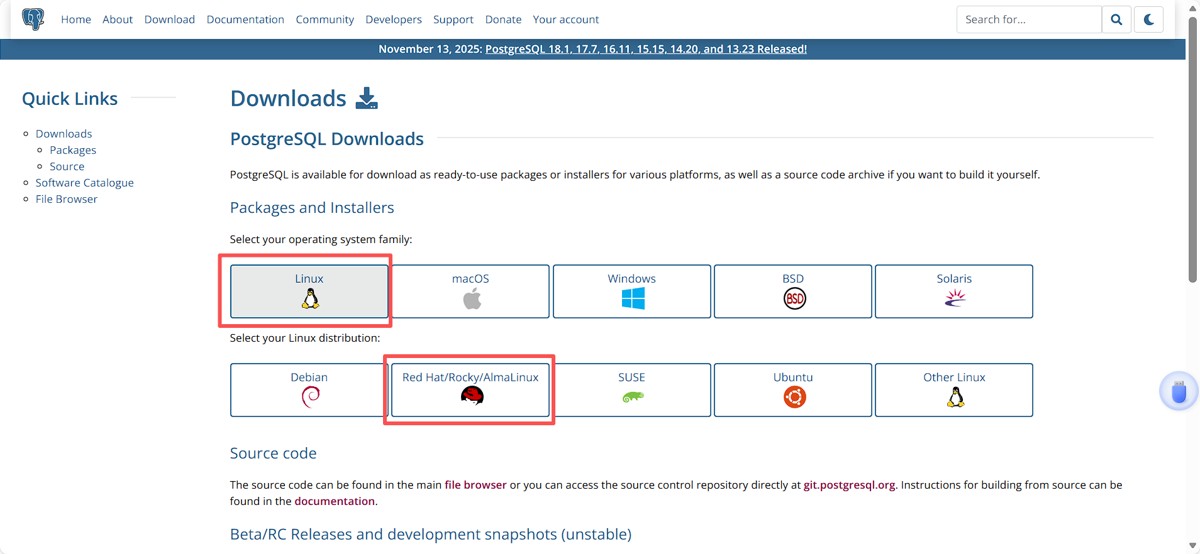Toggle dark mode moon icon

[x=1149, y=19]
